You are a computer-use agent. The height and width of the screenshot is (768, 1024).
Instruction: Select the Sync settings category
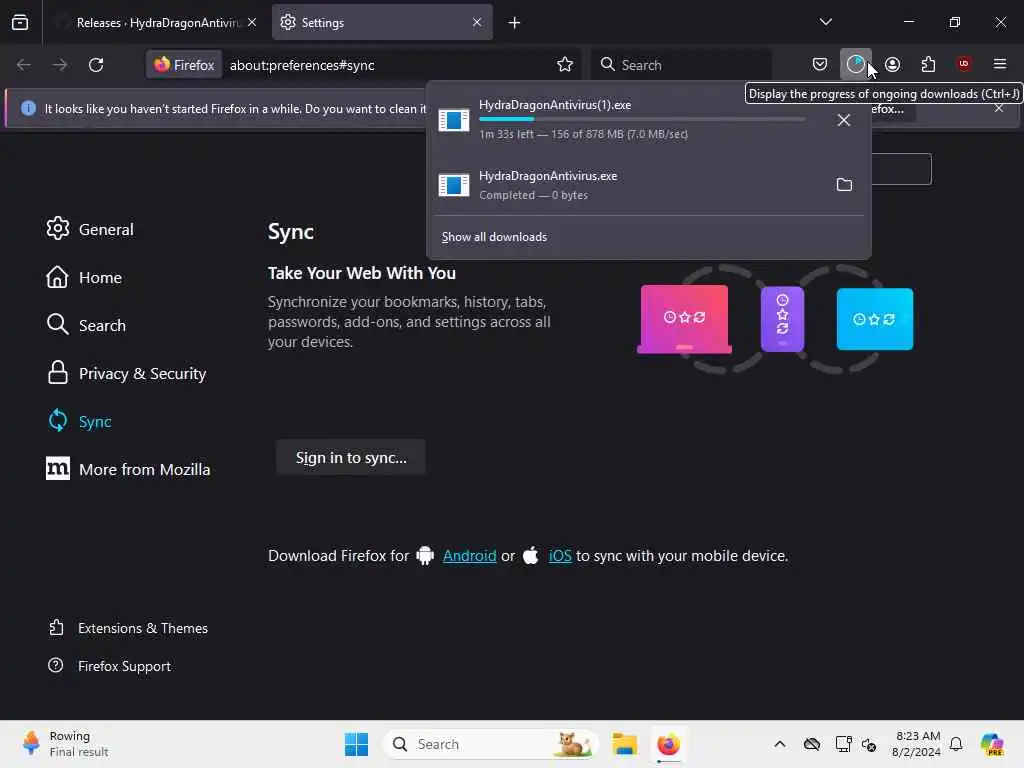pyautogui.click(x=79, y=421)
